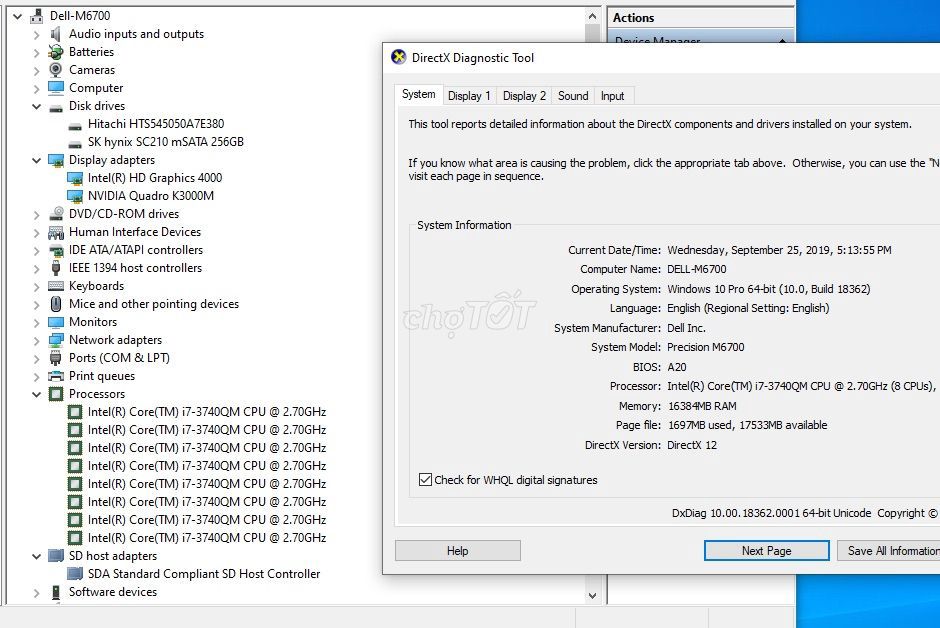940x628 pixels.
Task: Collapse the Dell-M6700 root node
Action: coord(17,16)
